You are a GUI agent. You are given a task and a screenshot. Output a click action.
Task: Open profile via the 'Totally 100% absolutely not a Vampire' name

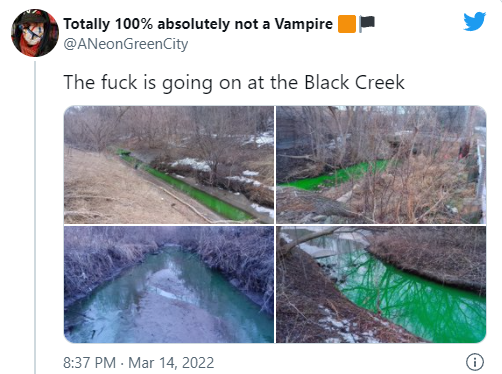click(198, 24)
